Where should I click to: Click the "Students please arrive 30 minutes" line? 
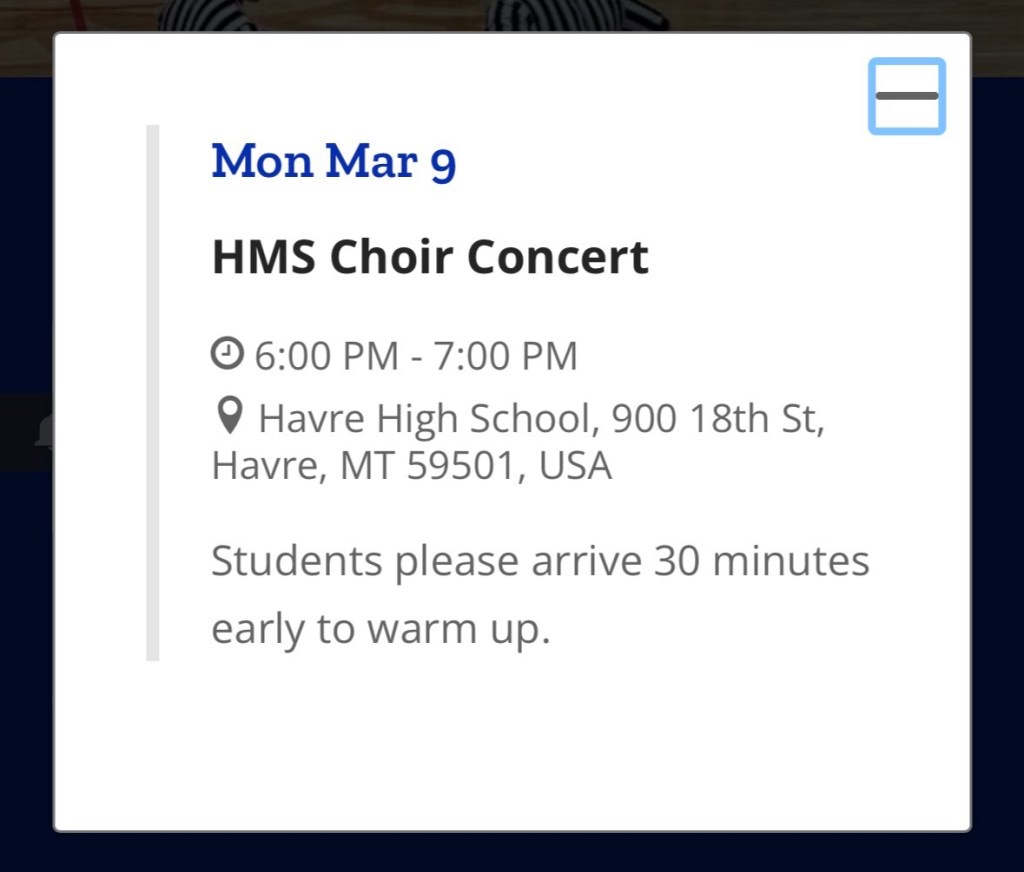tap(540, 561)
